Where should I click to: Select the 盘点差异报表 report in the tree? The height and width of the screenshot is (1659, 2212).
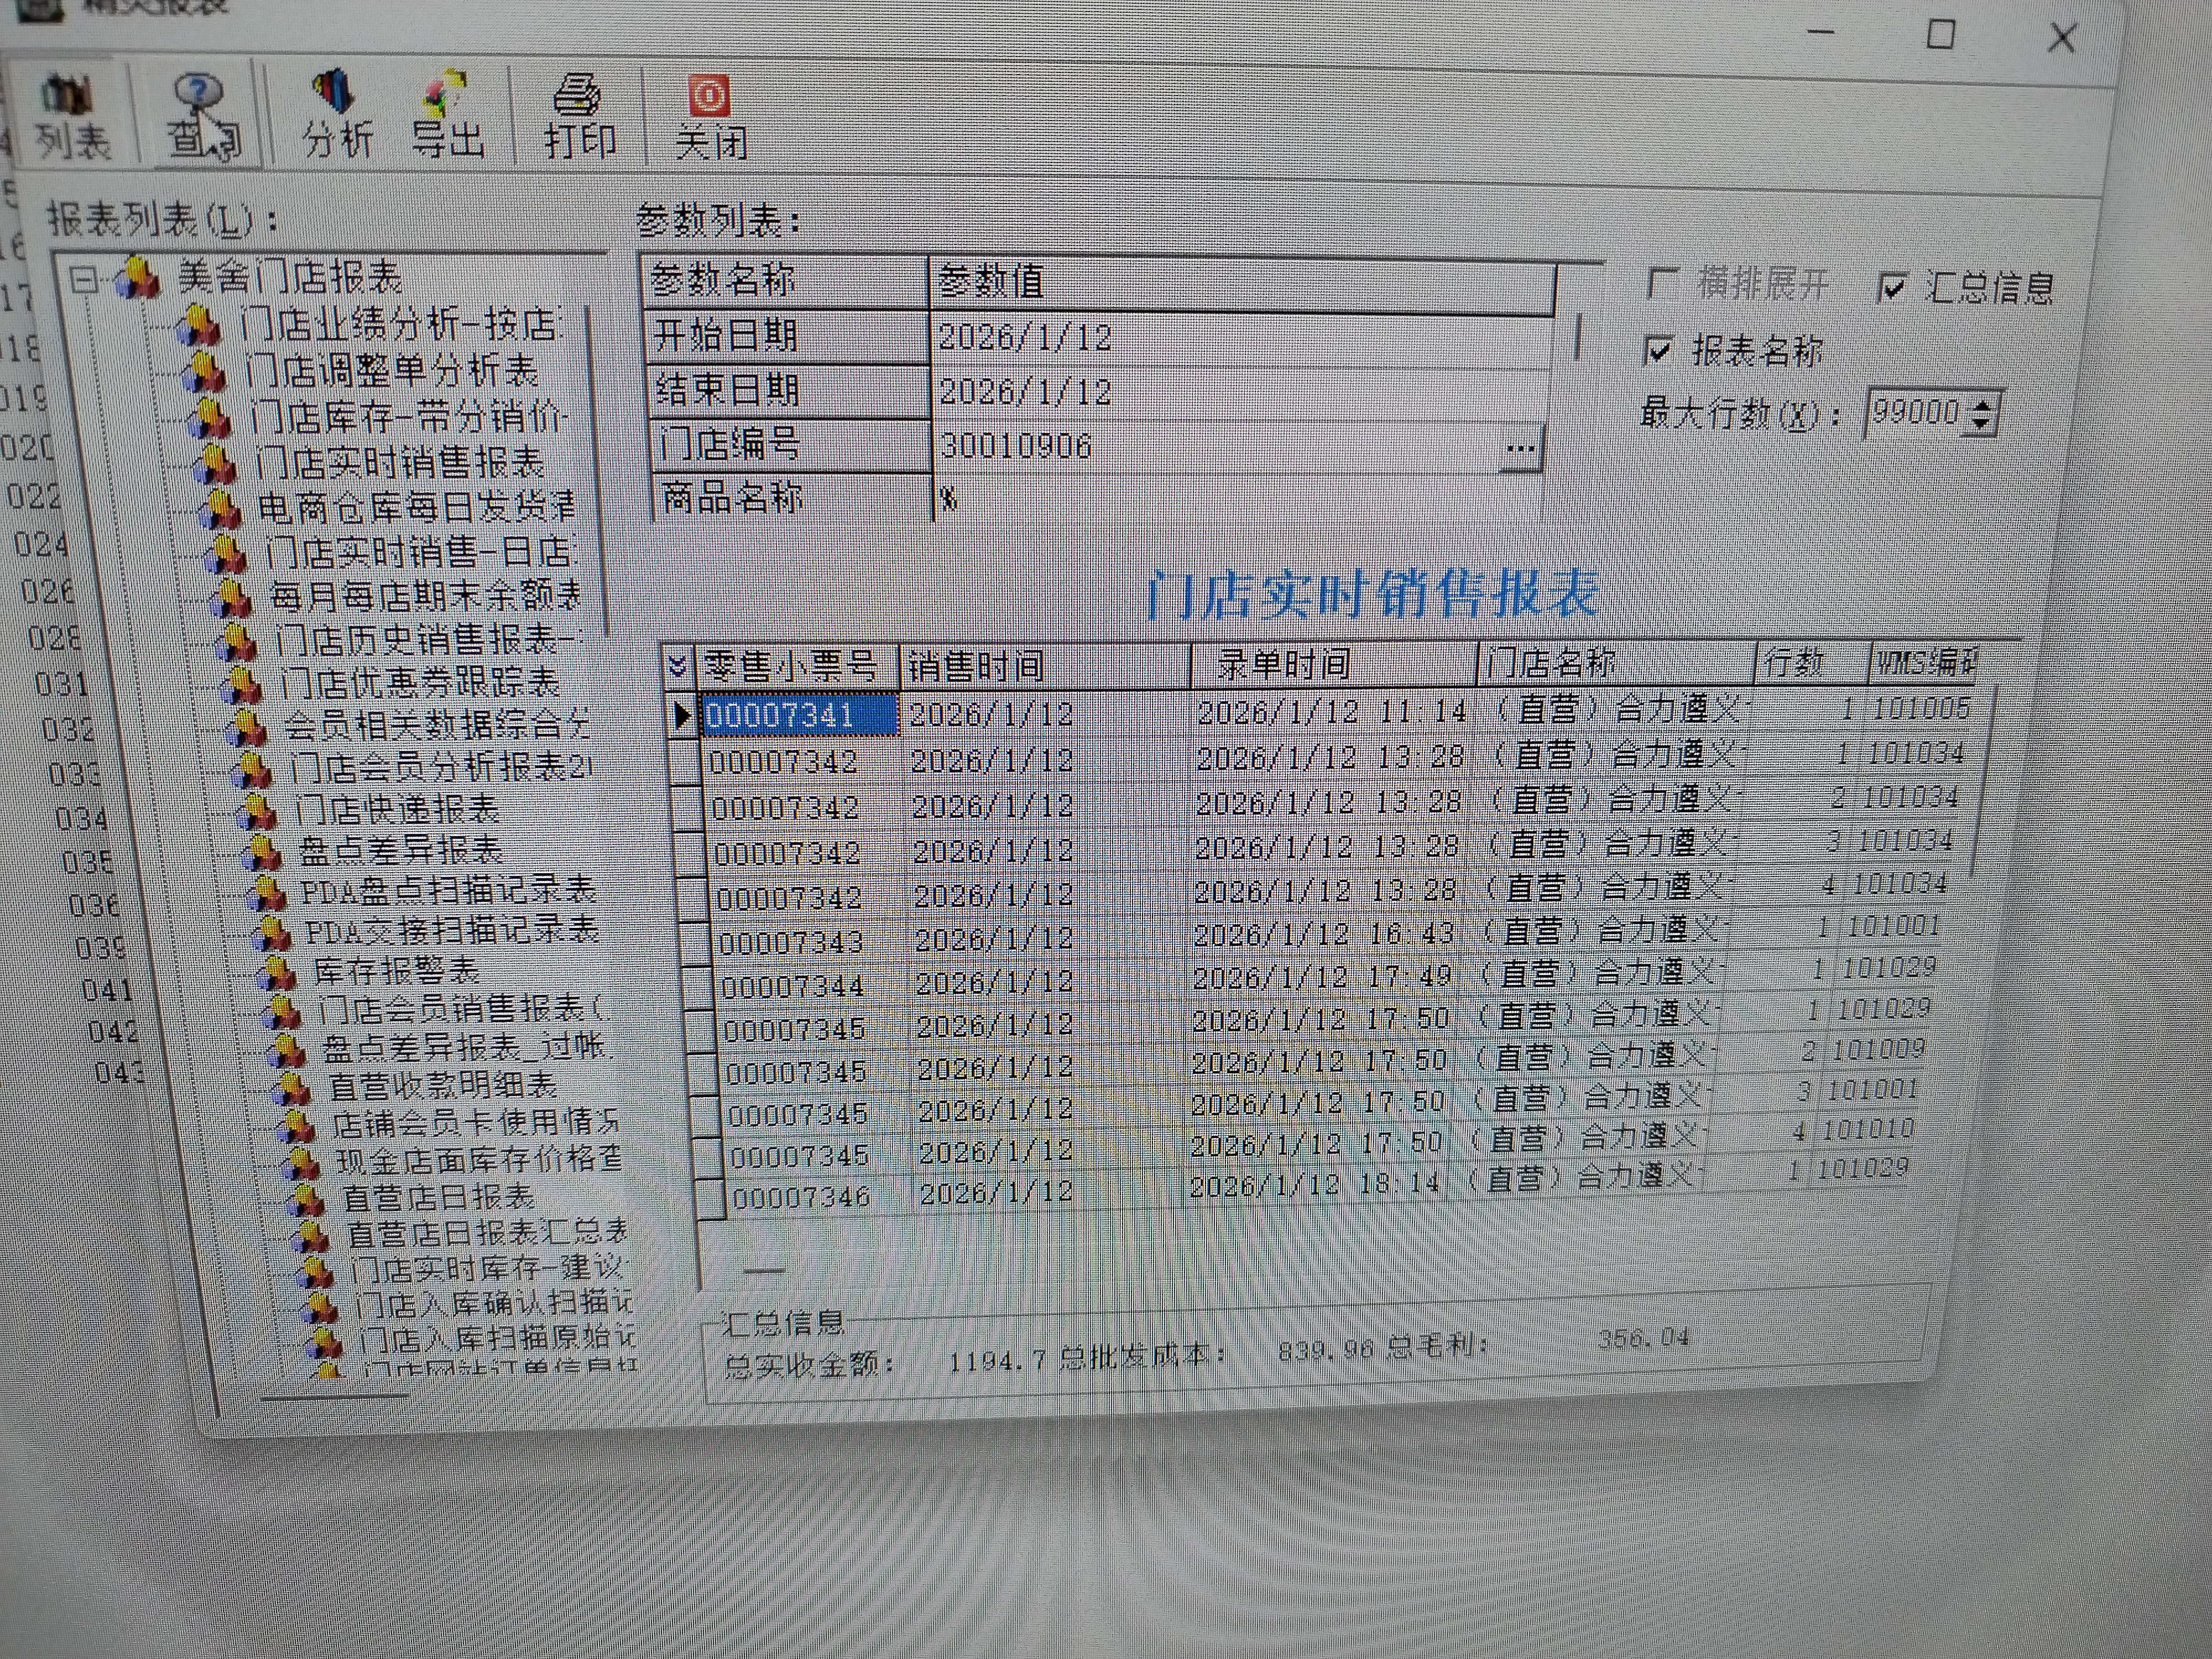pyautogui.click(x=401, y=850)
